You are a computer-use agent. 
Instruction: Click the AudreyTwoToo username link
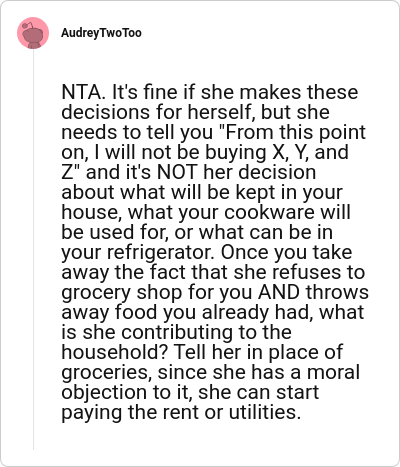(101, 33)
